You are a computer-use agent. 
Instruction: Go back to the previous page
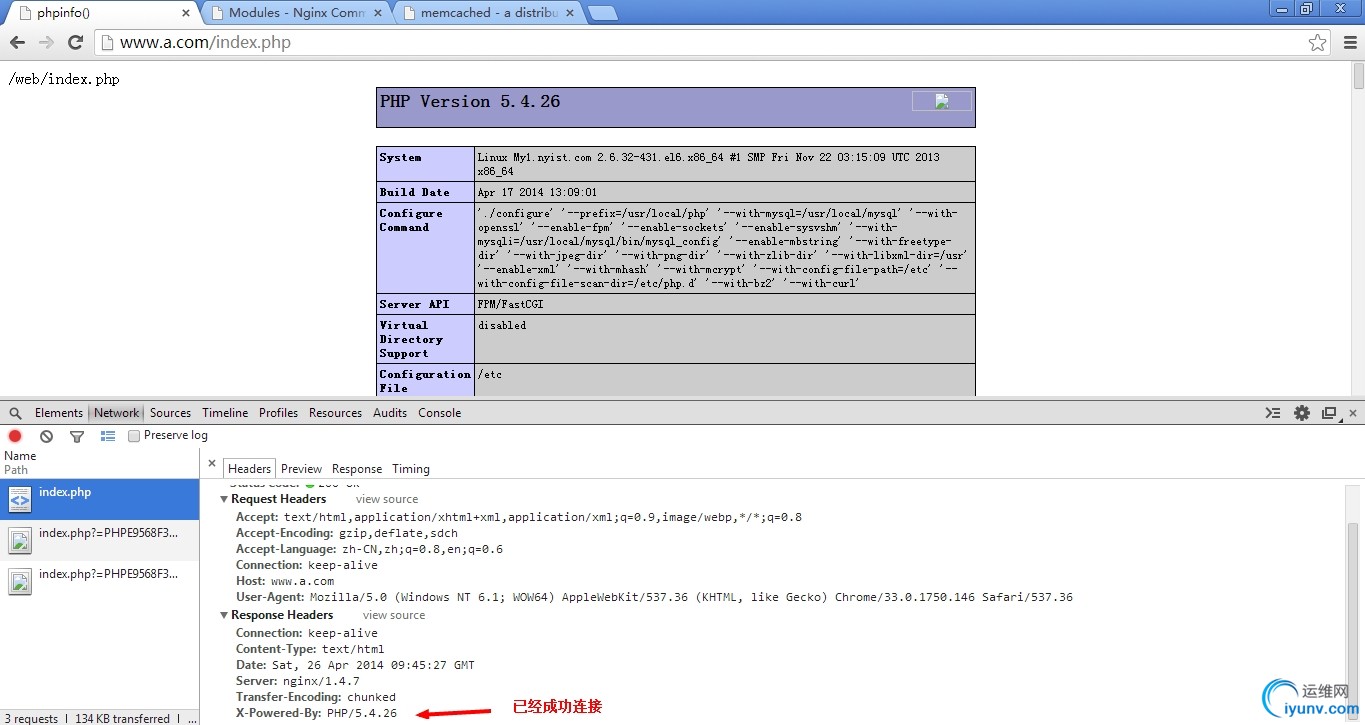(17, 43)
